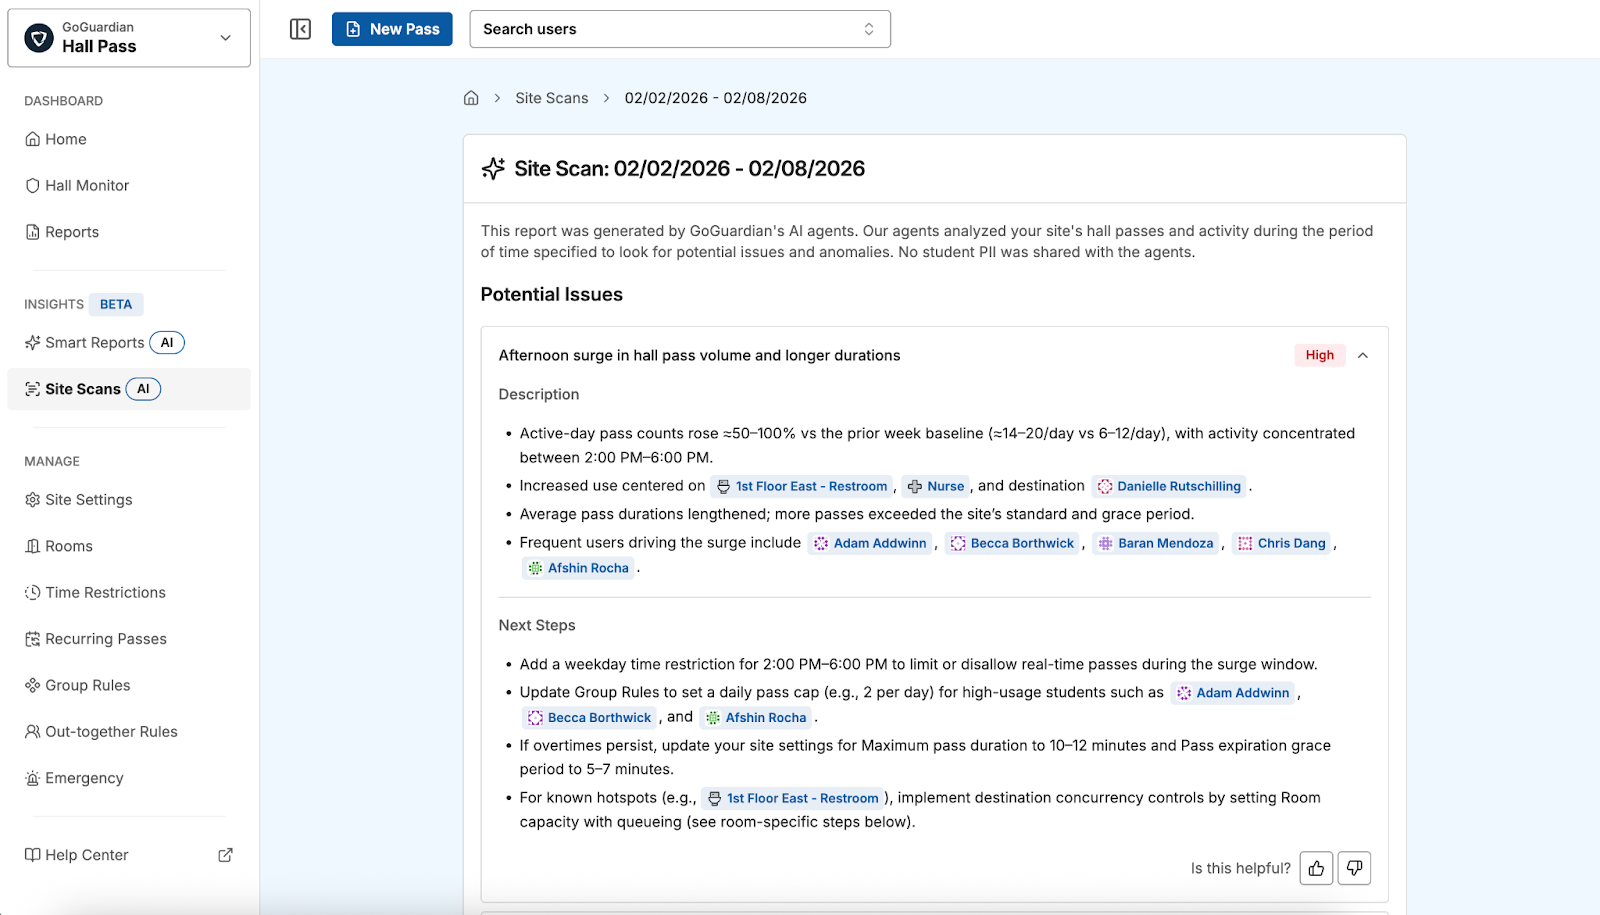Mark the report unhelpful with thumbs down
Image resolution: width=1600 pixels, height=915 pixels.
click(x=1354, y=868)
